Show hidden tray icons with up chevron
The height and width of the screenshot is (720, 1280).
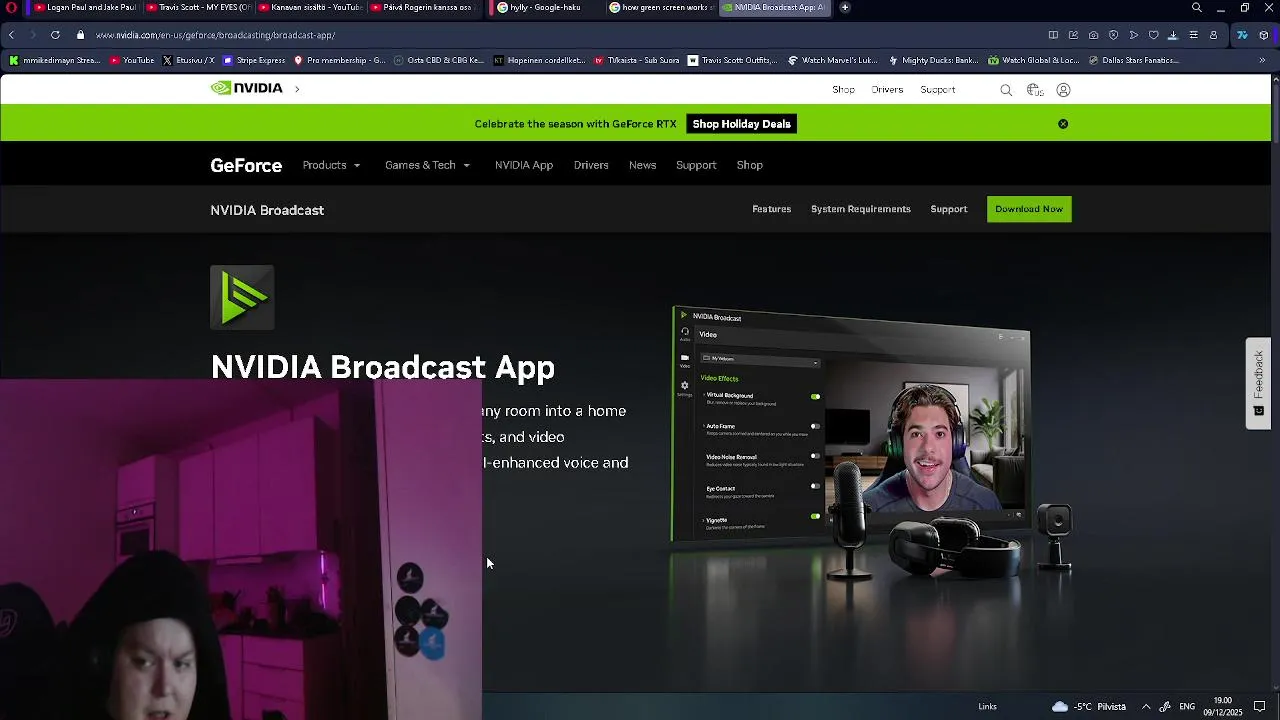coord(1146,706)
